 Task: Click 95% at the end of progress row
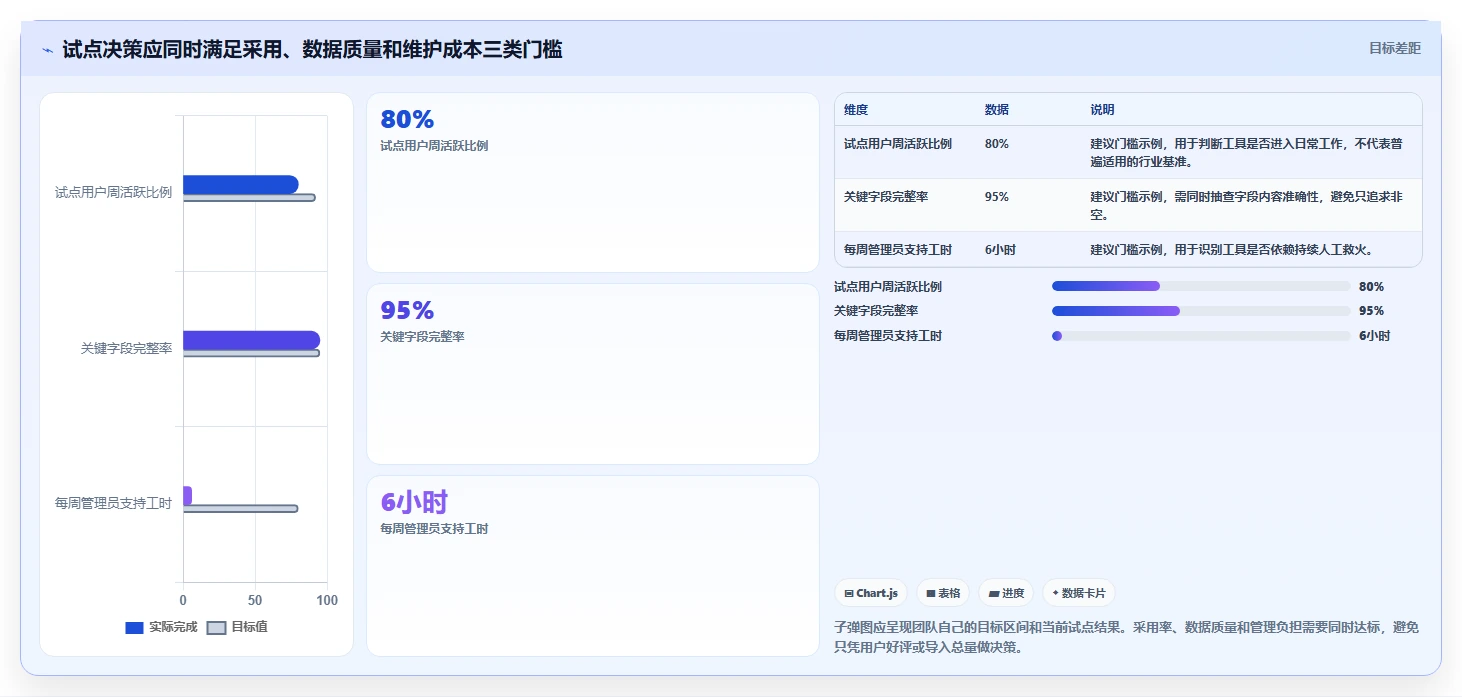1371,311
